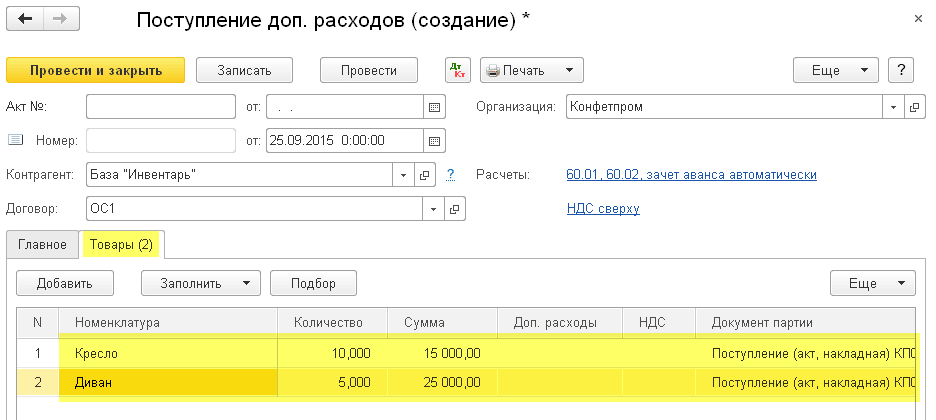
Task: Expand the Контрагент dropdown list
Action: click(x=404, y=175)
